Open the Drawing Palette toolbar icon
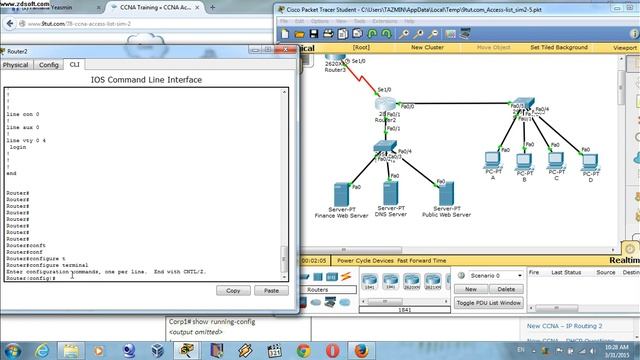The height and width of the screenshot is (360, 640). click(x=451, y=34)
